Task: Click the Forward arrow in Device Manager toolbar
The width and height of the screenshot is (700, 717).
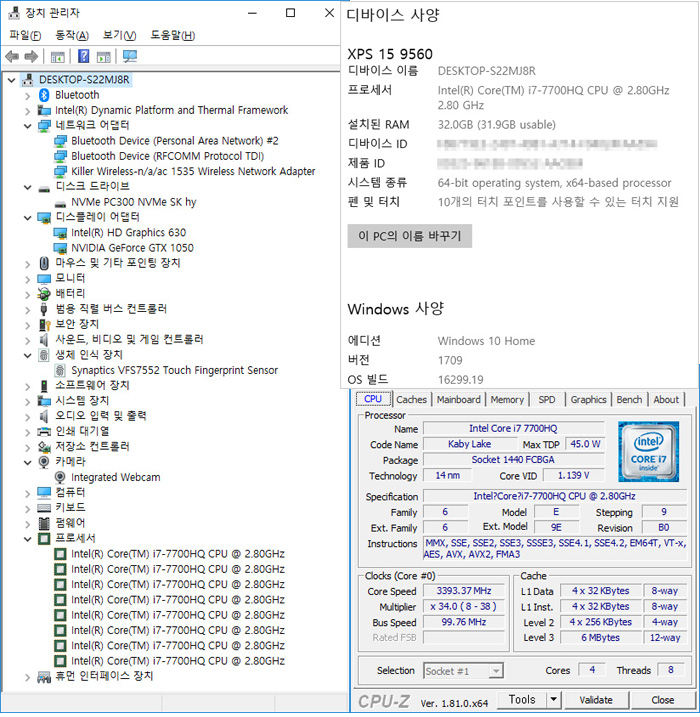Action: point(31,57)
